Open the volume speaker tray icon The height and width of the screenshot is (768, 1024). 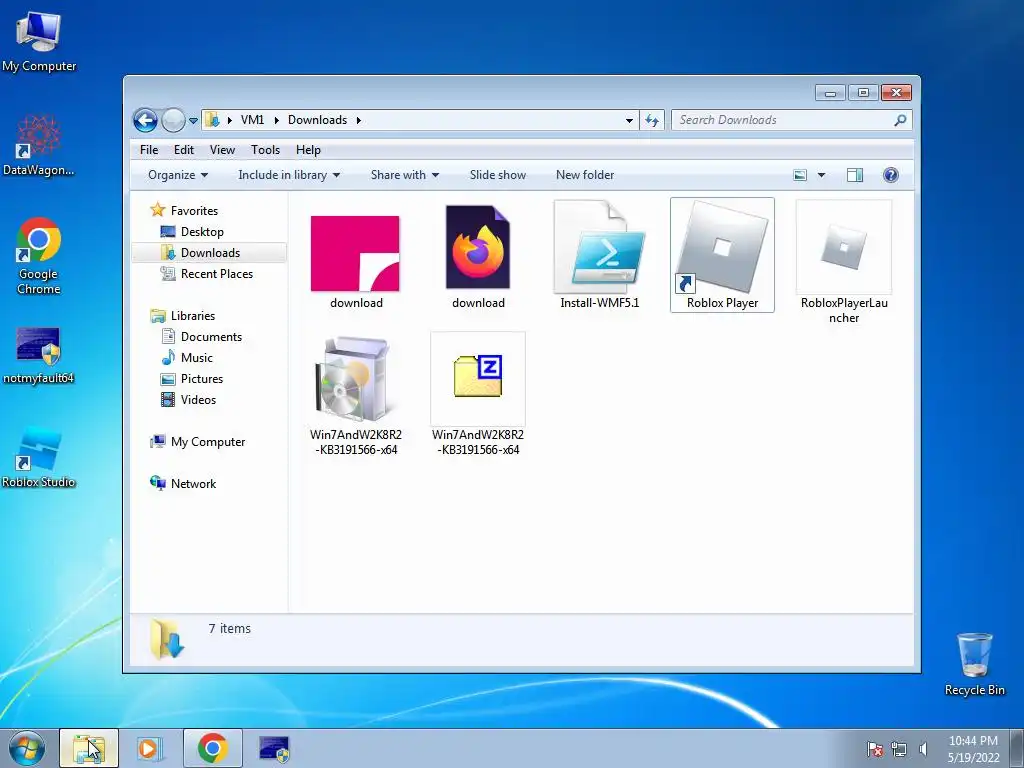(x=923, y=749)
